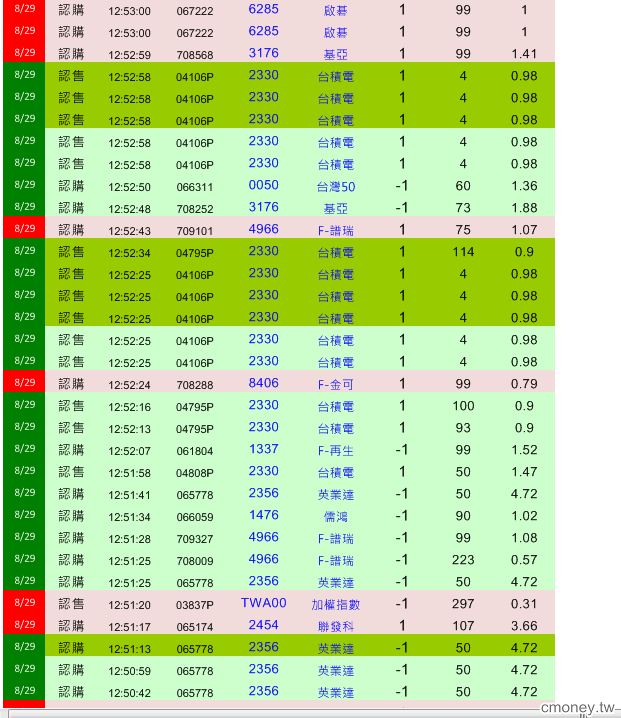Click 台積電 in the 12:52:34 row
The height and width of the screenshot is (718, 621).
pos(336,252)
